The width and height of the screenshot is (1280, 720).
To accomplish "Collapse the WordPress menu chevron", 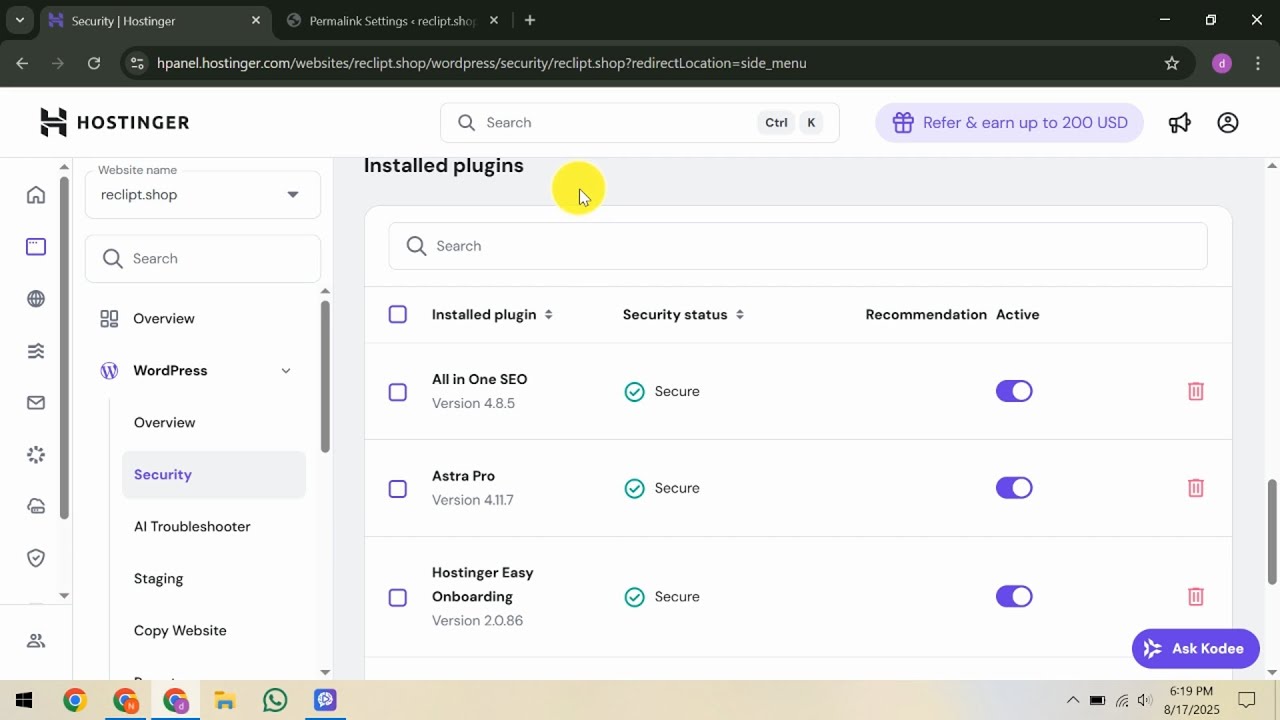I will [286, 371].
